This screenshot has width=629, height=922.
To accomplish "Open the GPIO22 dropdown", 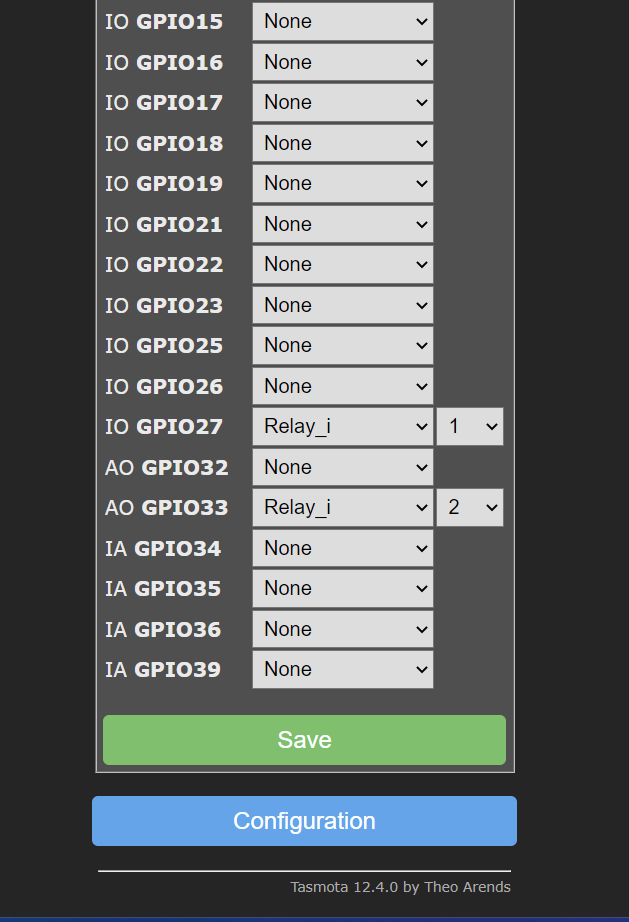I will coord(342,264).
